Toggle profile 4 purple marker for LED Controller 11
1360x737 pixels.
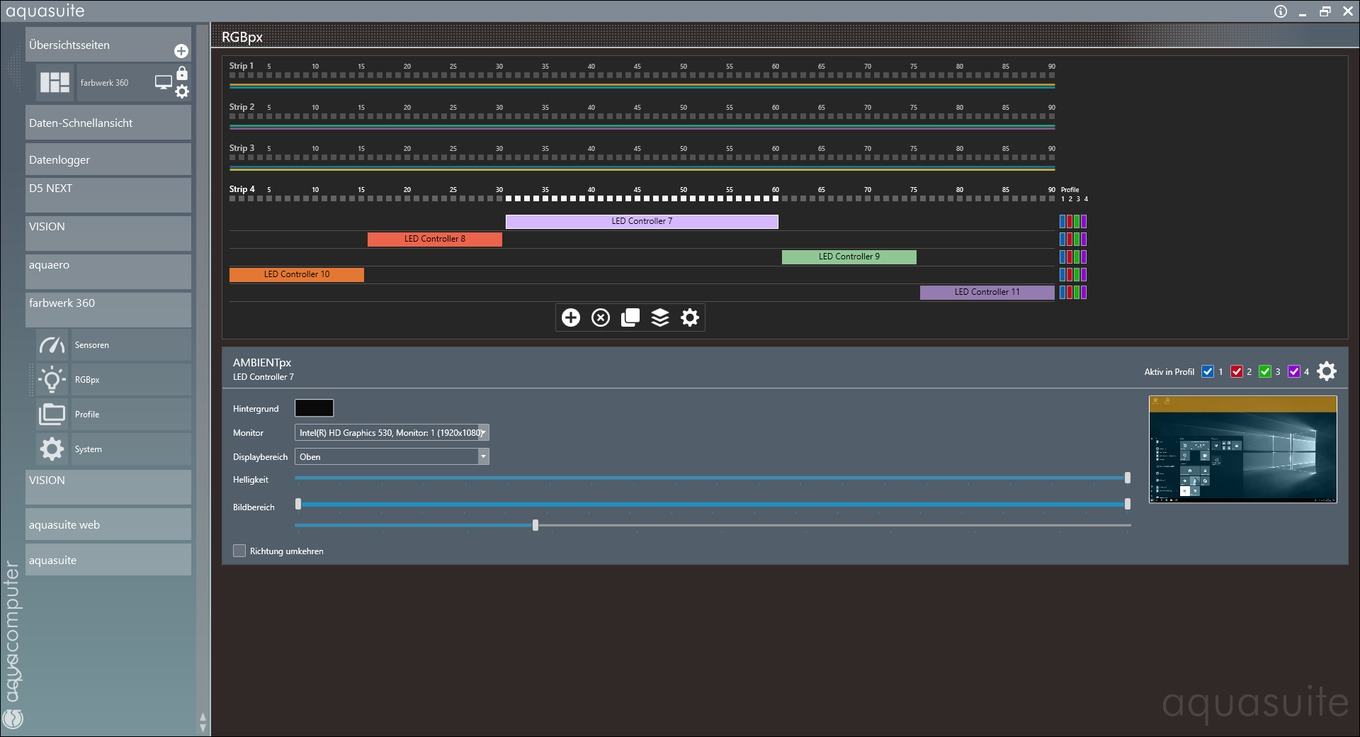(1084, 292)
